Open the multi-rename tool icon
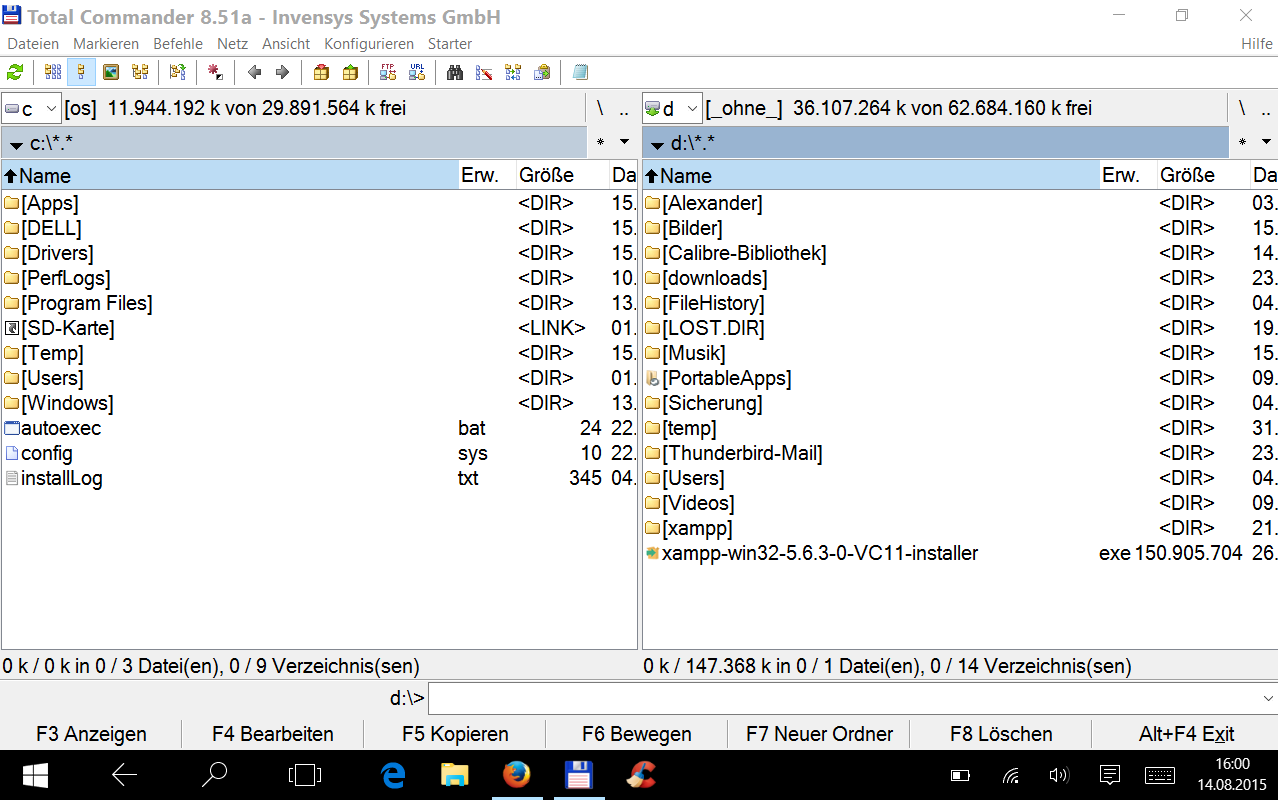 click(x=484, y=72)
